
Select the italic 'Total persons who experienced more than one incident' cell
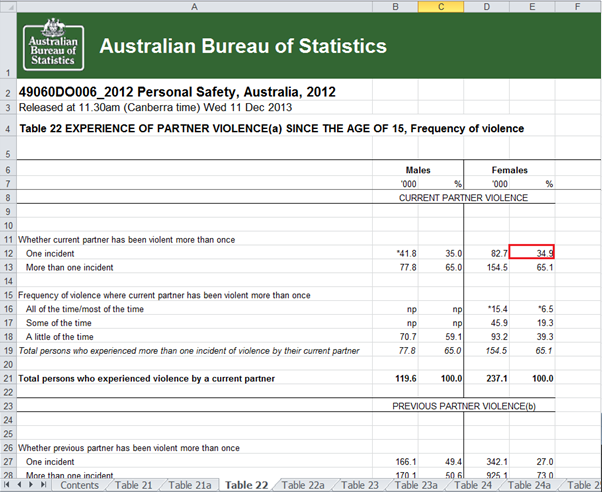pos(194,351)
